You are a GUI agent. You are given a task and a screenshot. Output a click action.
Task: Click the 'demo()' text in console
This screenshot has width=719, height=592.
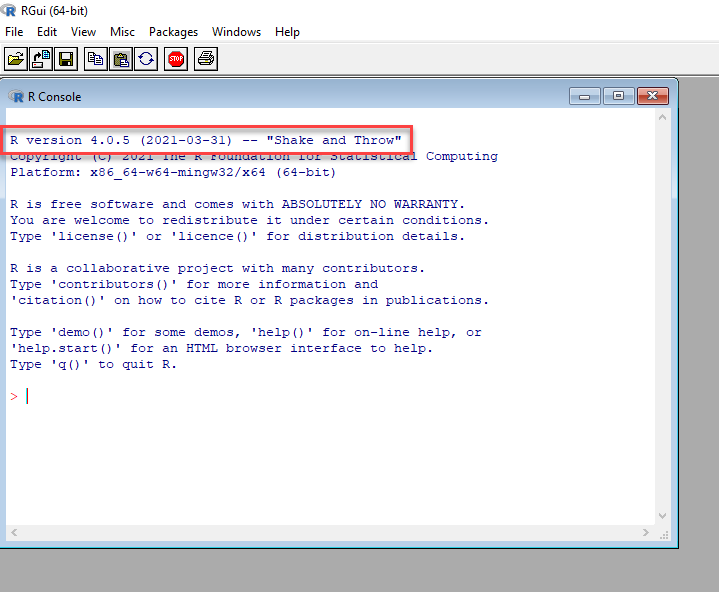coord(82,333)
